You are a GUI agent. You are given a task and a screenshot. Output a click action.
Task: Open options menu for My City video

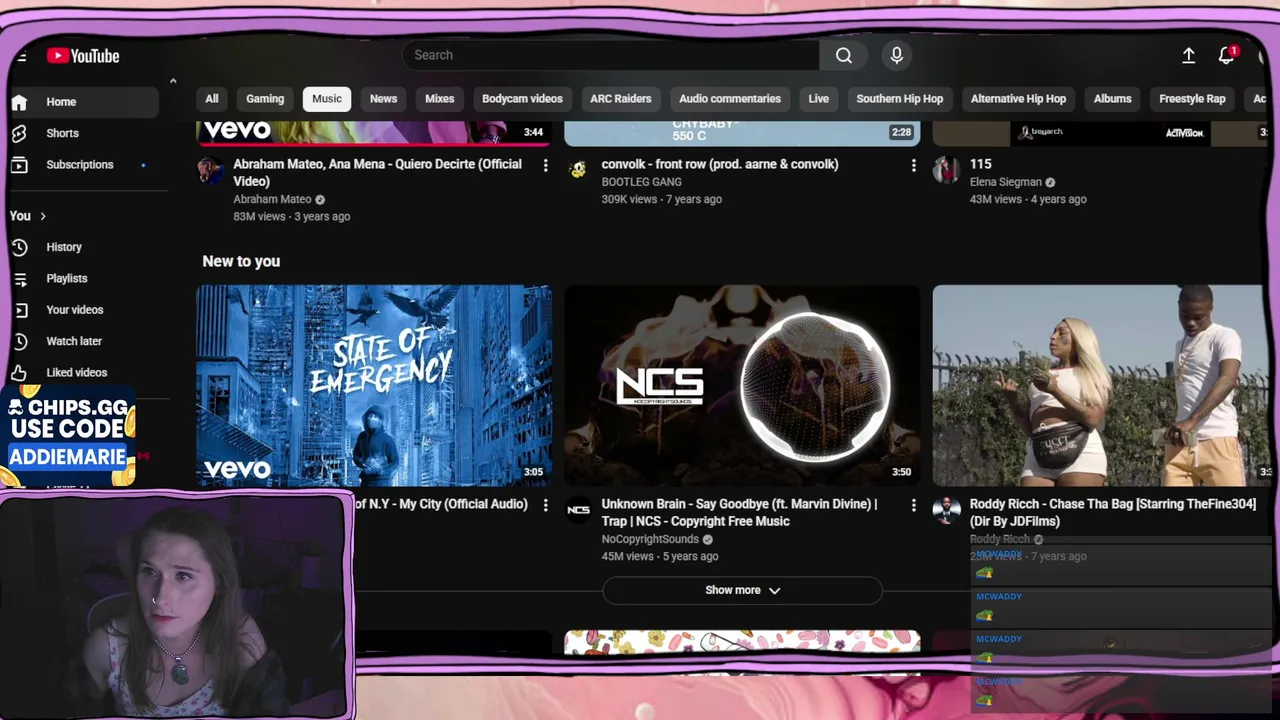point(545,505)
